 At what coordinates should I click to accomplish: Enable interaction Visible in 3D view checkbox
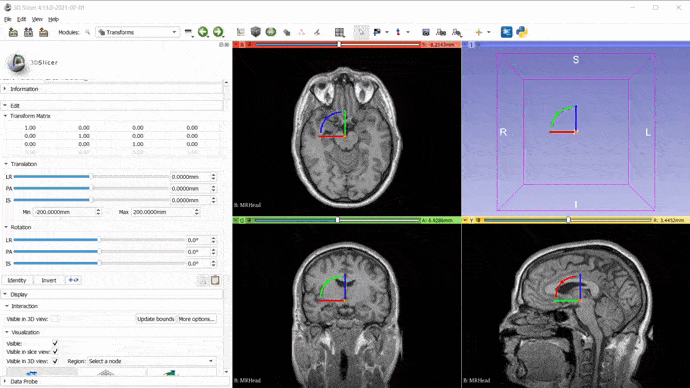(55, 319)
